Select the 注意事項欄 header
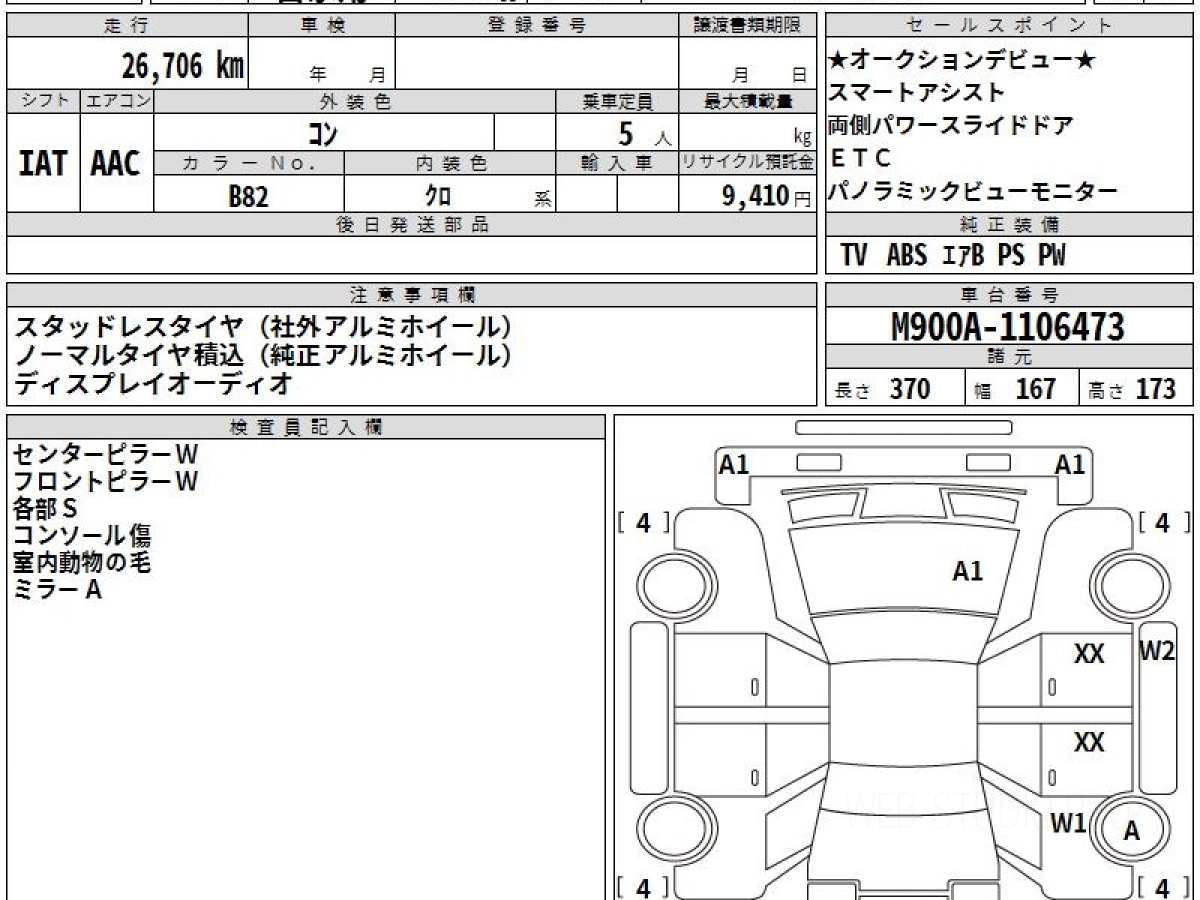 pyautogui.click(x=411, y=295)
